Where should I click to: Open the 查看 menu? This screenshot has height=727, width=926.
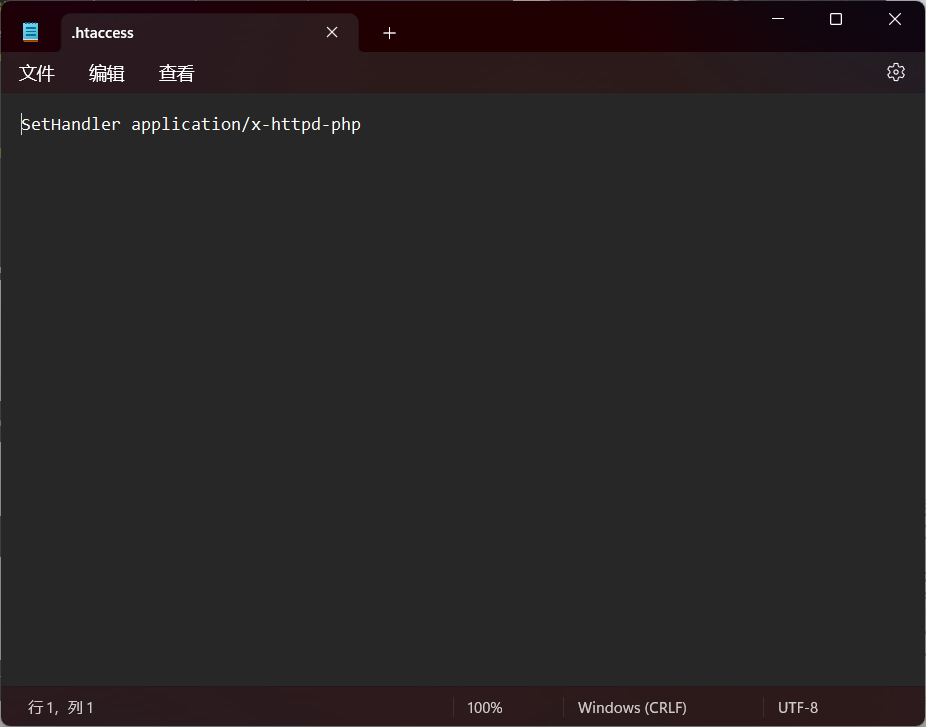[x=177, y=73]
